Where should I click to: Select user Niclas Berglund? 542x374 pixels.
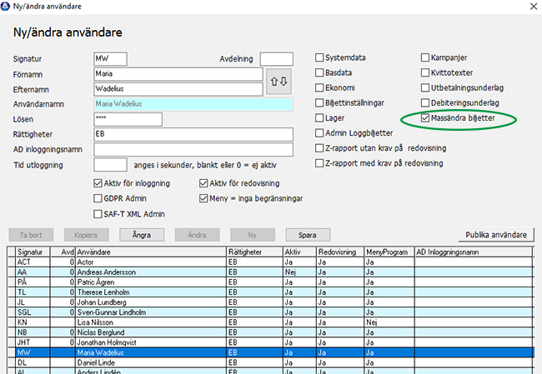(270, 332)
